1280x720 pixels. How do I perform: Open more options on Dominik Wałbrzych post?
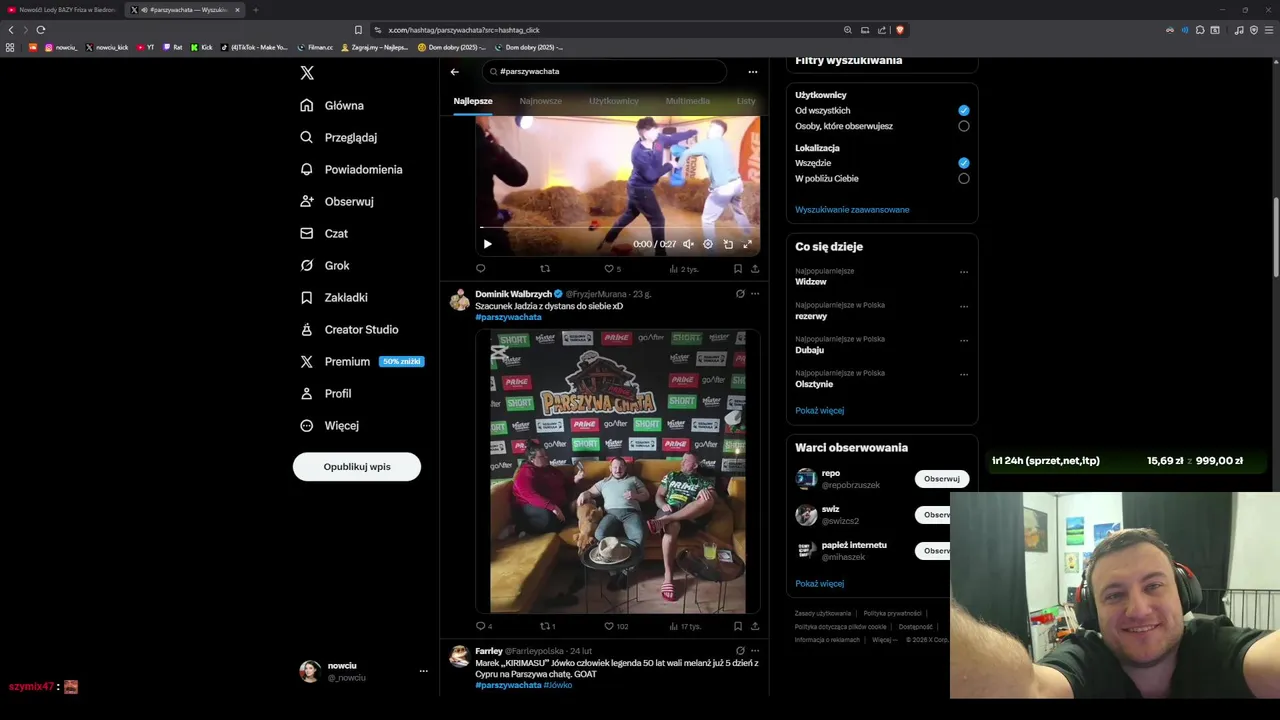755,294
